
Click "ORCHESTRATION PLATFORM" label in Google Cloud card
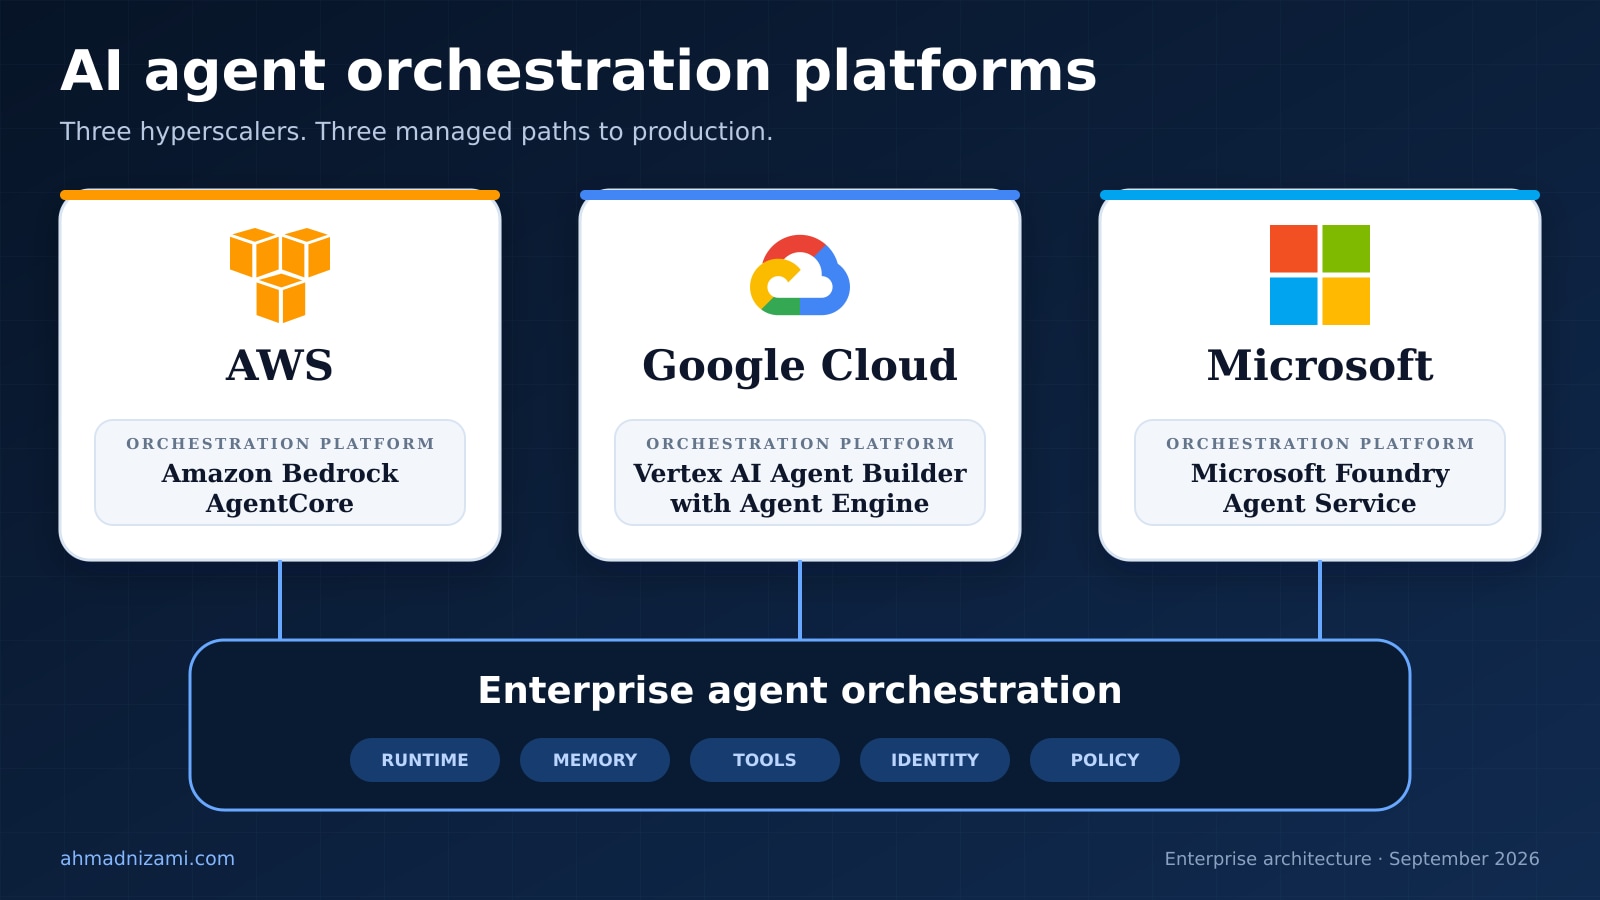pyautogui.click(x=800, y=443)
